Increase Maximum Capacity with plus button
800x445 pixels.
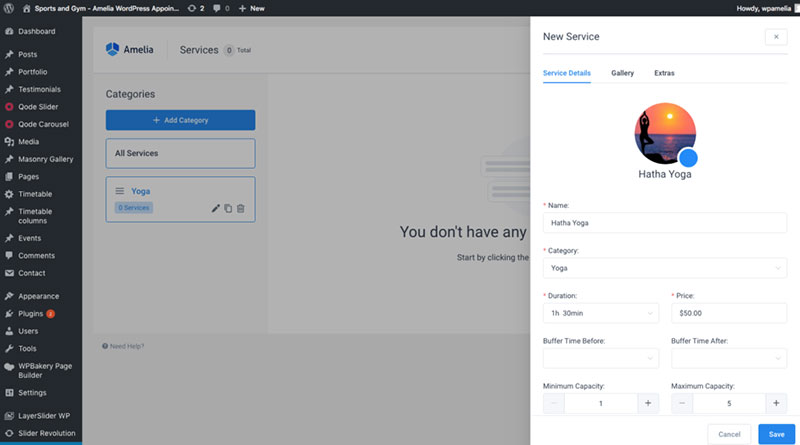[x=776, y=403]
